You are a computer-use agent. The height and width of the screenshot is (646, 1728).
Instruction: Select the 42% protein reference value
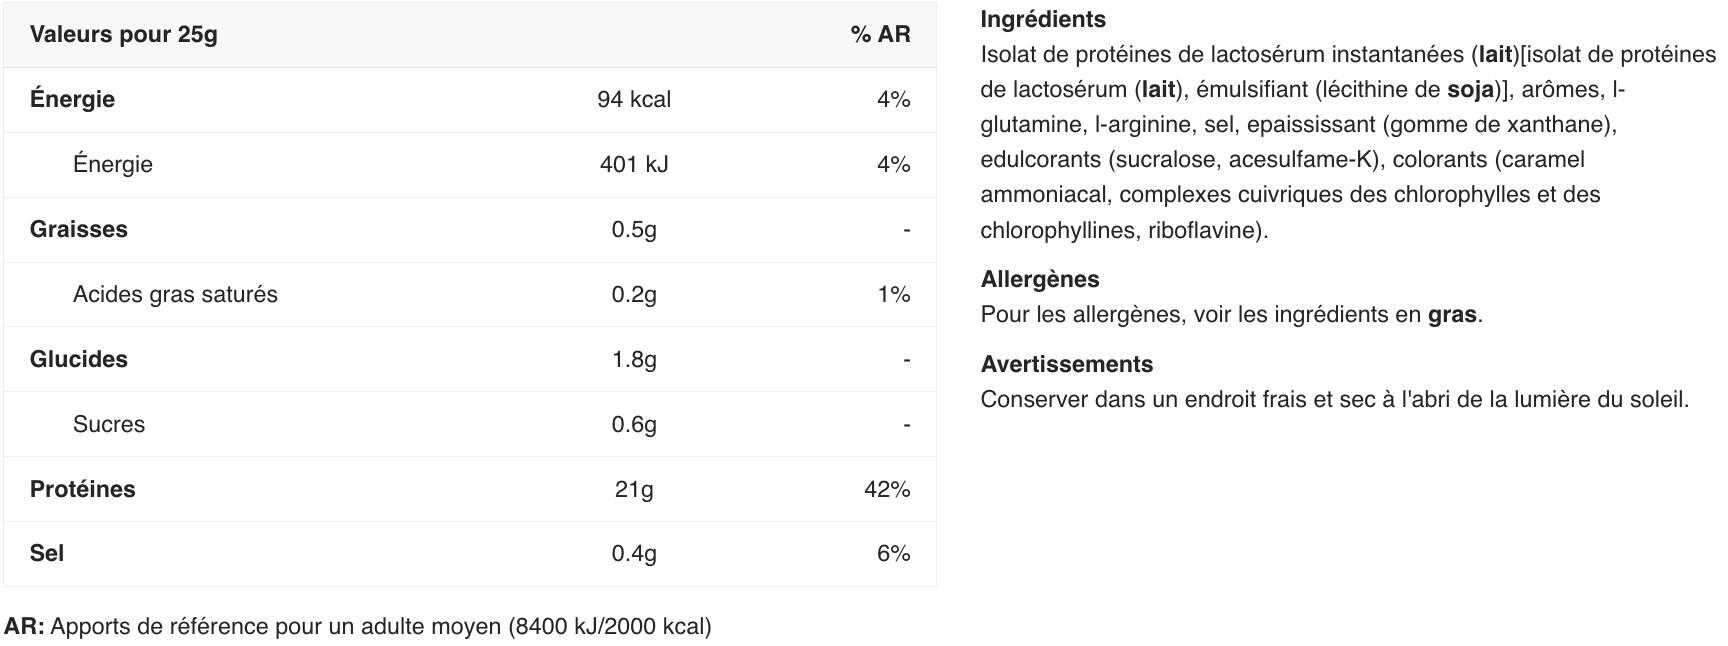click(887, 489)
